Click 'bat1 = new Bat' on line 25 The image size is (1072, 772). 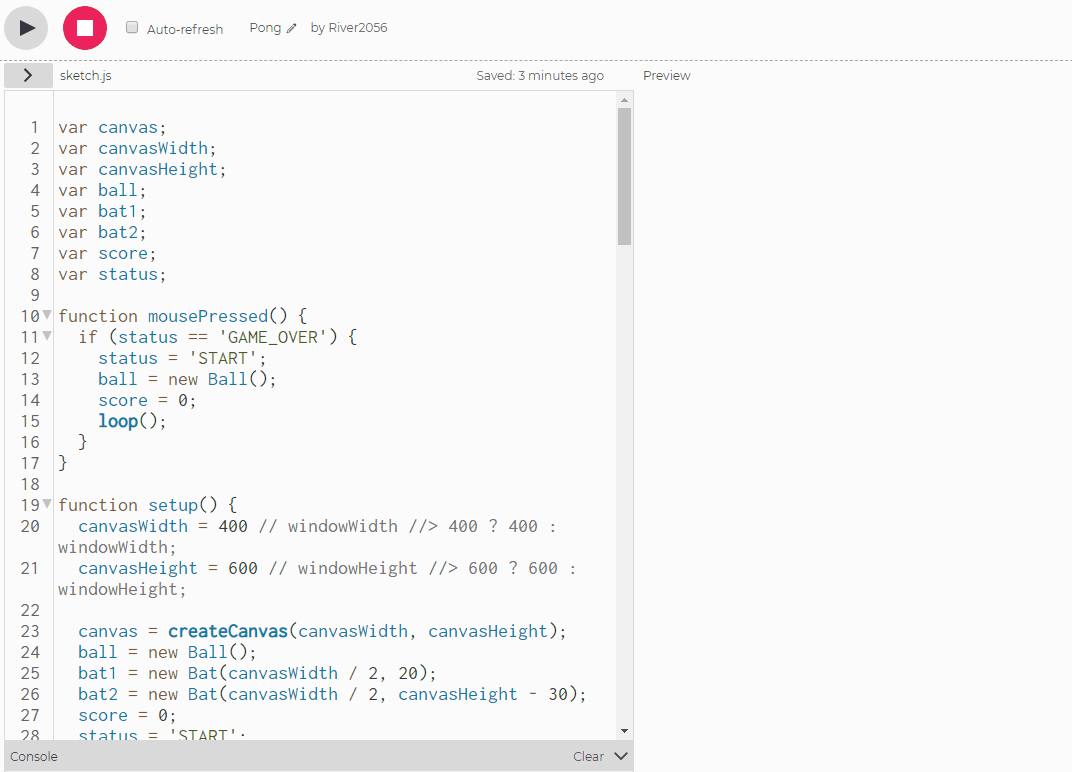tap(150, 673)
